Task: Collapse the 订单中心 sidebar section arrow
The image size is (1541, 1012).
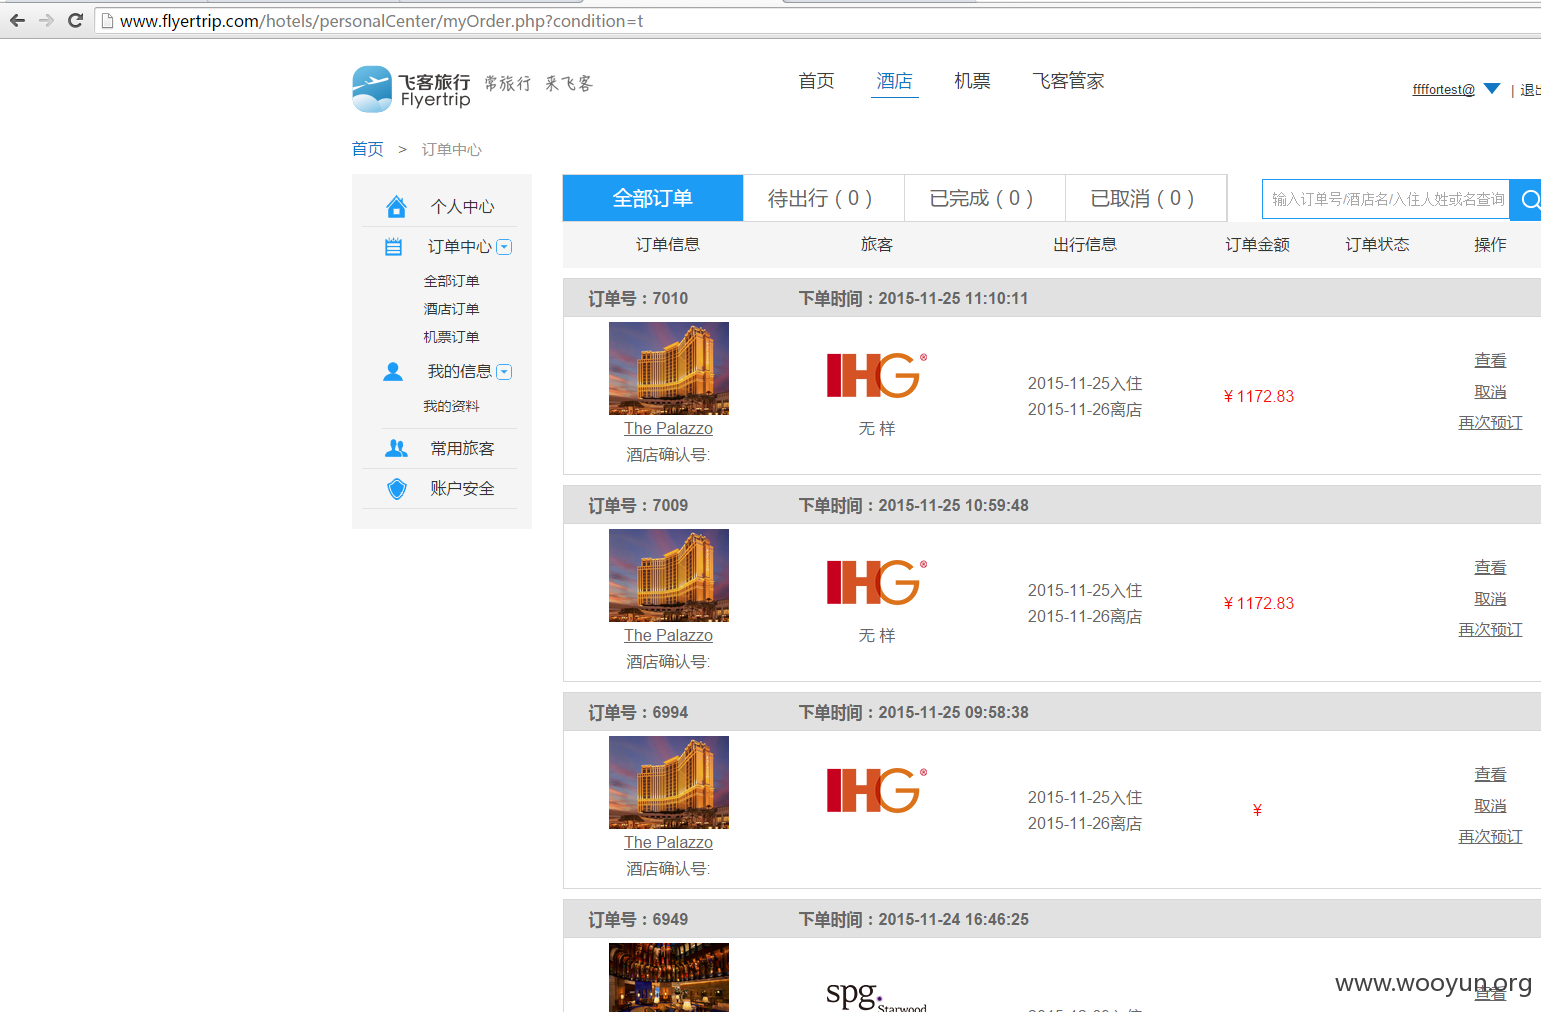Action: point(504,247)
